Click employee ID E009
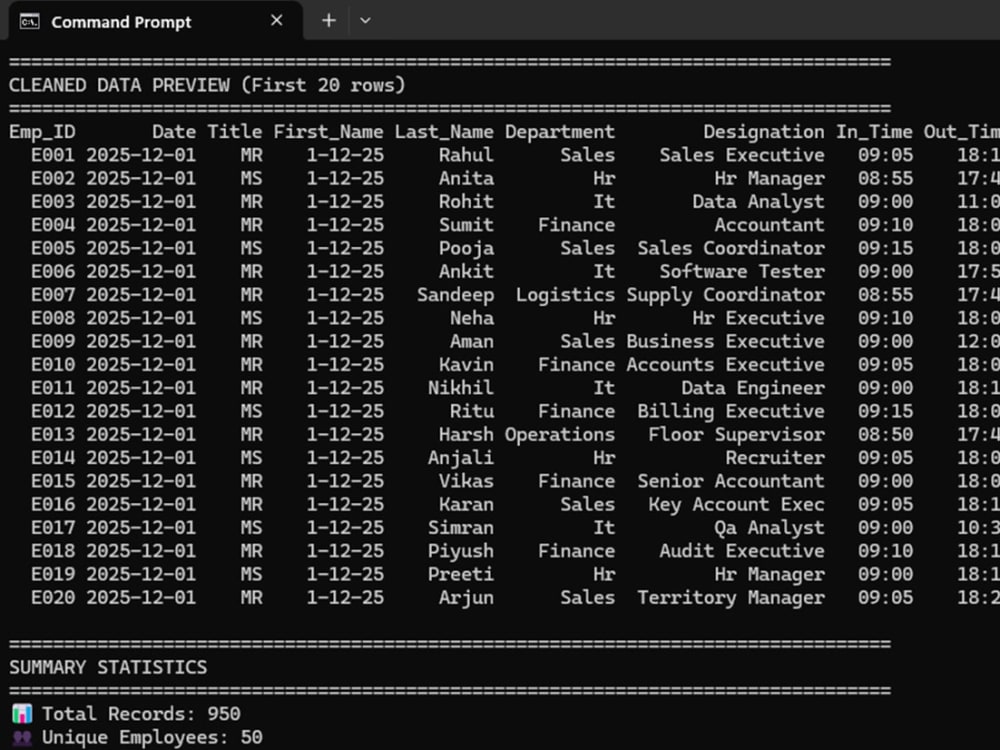 [x=53, y=341]
